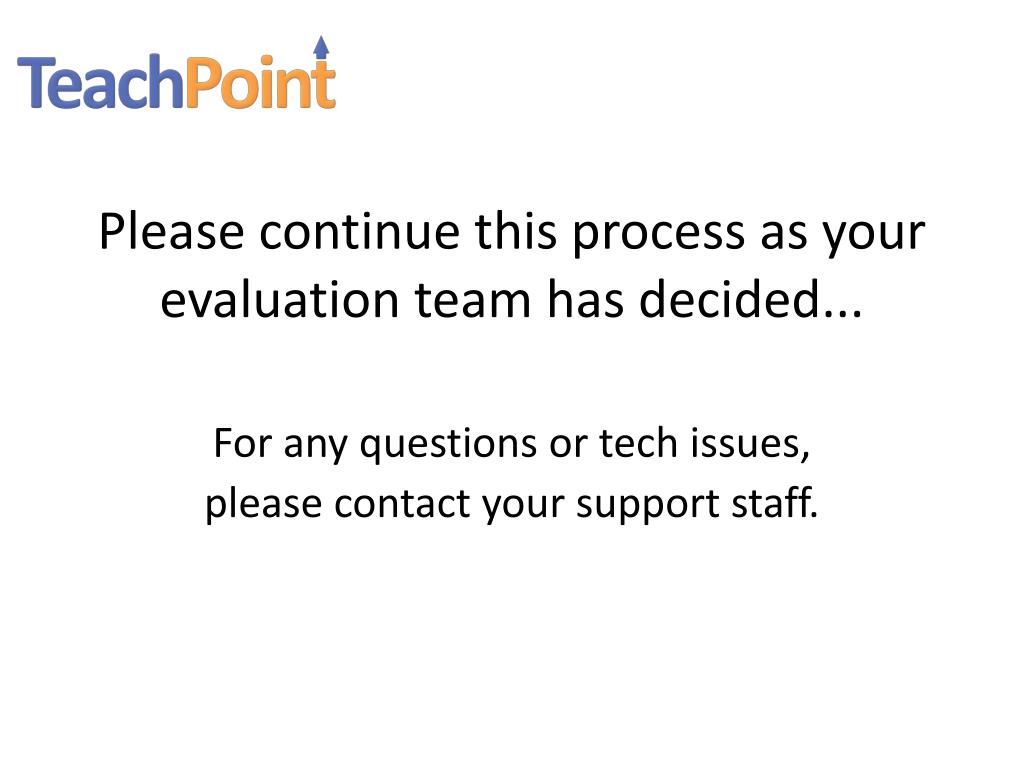Click the text "please contact your support staff."
This screenshot has height=768, width=1024.
pyautogui.click(x=512, y=504)
